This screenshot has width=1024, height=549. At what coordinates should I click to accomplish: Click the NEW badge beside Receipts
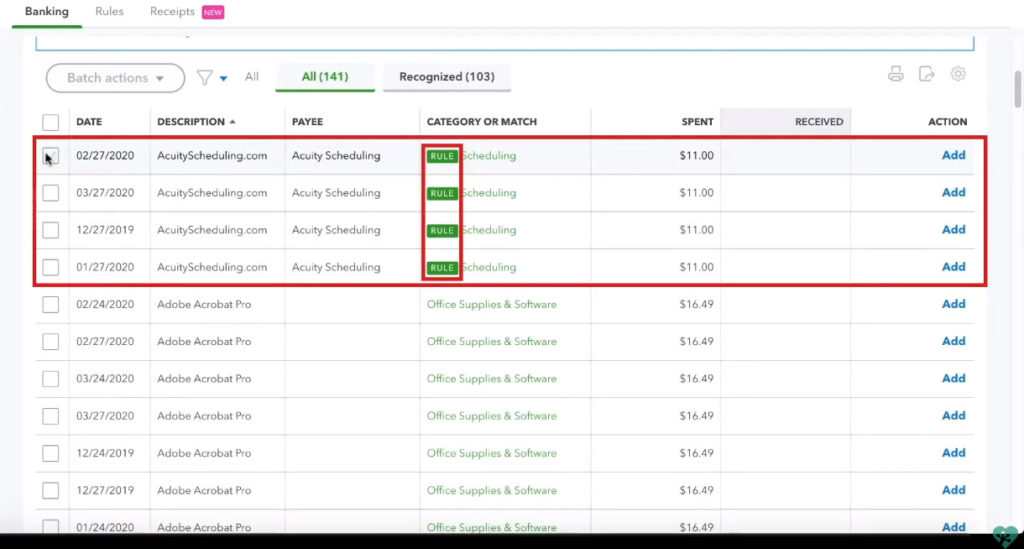tap(213, 12)
